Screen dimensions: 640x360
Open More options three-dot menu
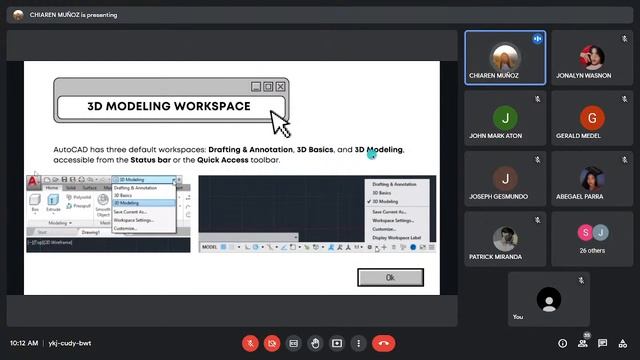(358, 343)
